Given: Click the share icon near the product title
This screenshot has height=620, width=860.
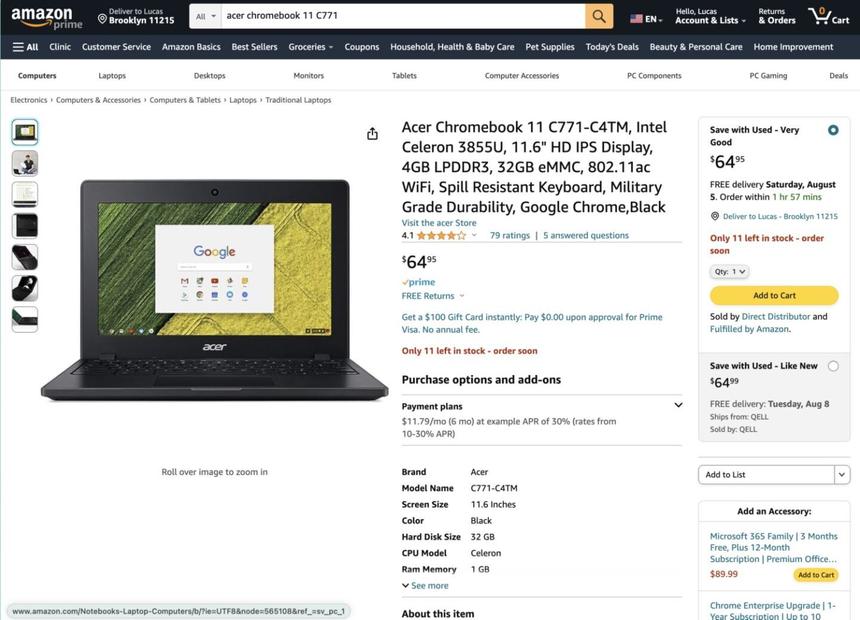Looking at the screenshot, I should click(x=372, y=132).
